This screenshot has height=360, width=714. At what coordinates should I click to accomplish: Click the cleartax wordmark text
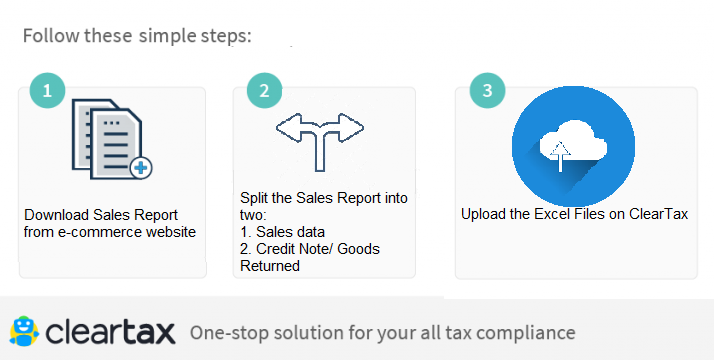click(x=110, y=332)
